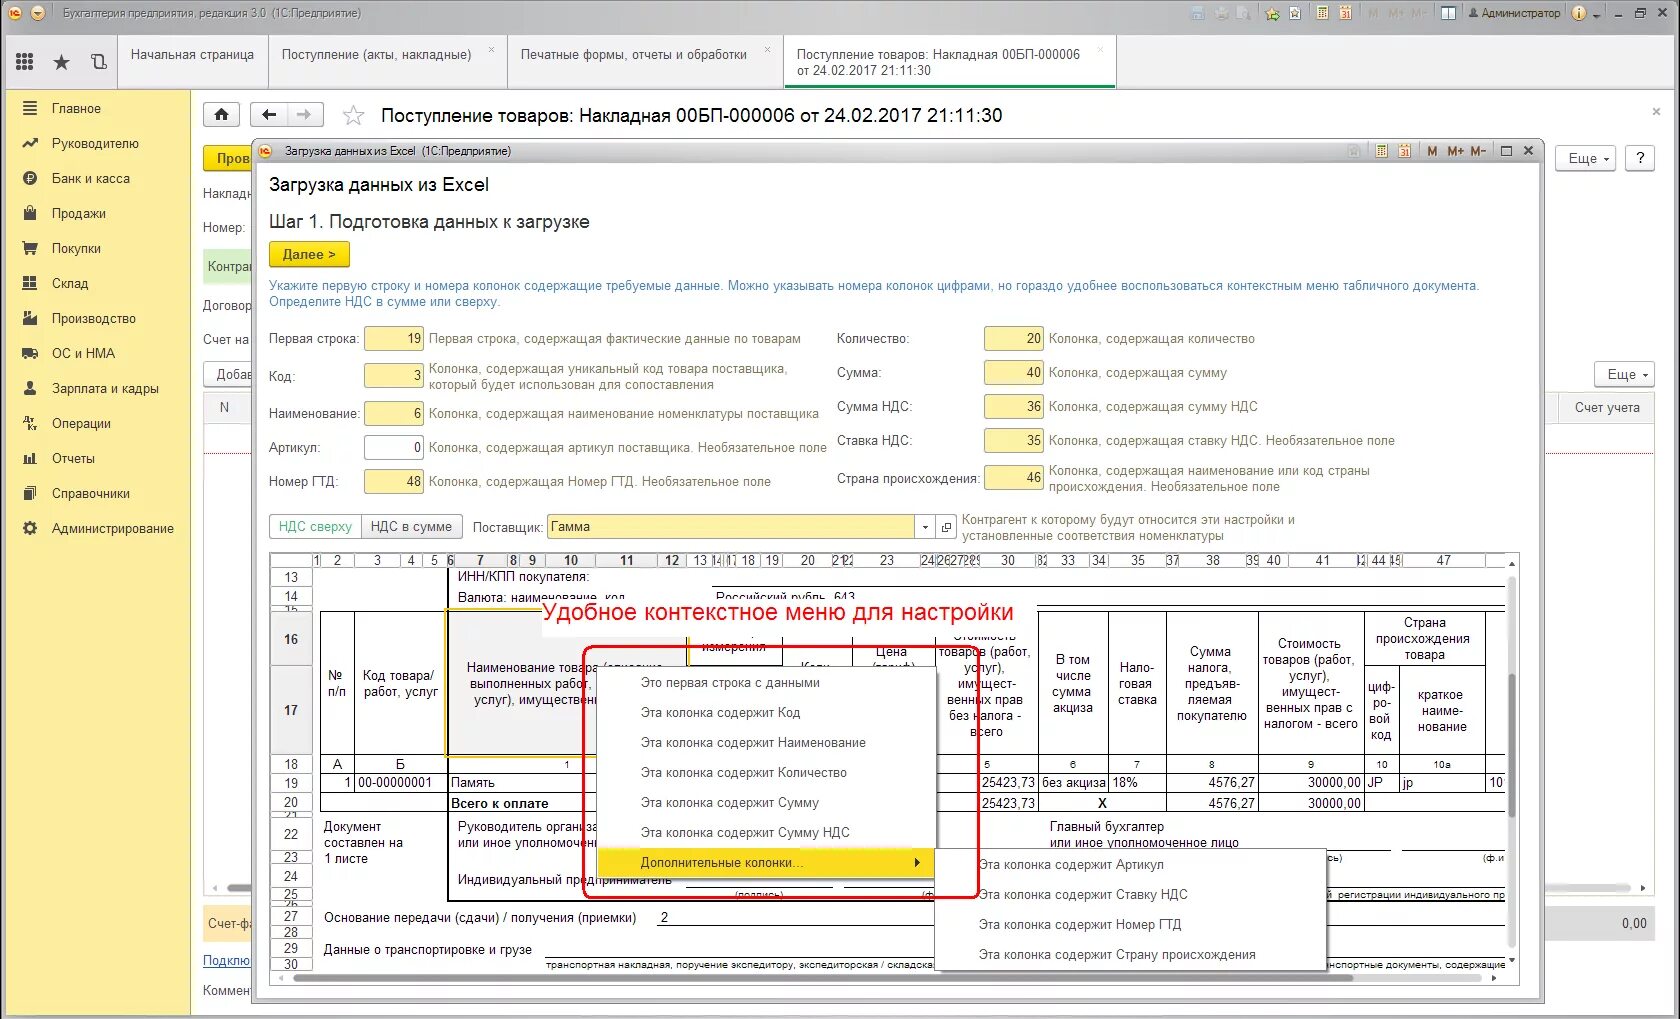Open Отчеты section in sidebar
Viewport: 1680px width, 1019px height.
pyautogui.click(x=73, y=458)
